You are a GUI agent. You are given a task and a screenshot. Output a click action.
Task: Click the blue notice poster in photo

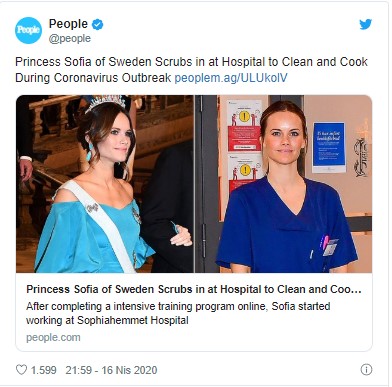(329, 147)
